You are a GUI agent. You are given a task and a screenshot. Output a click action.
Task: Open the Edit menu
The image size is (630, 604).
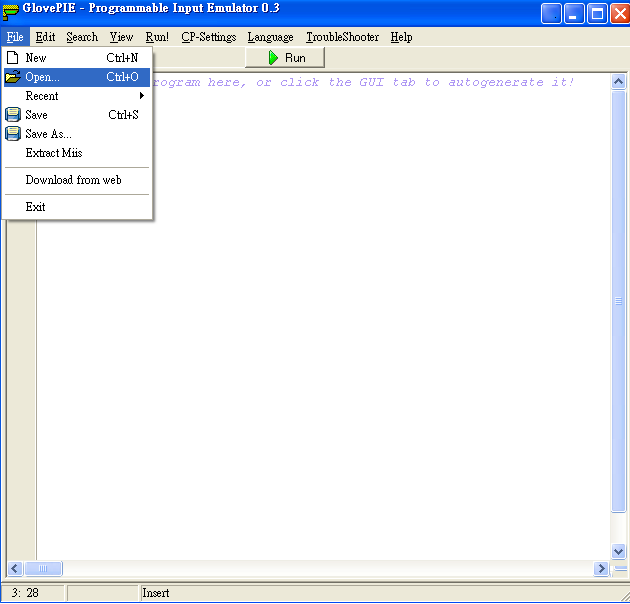(x=45, y=37)
